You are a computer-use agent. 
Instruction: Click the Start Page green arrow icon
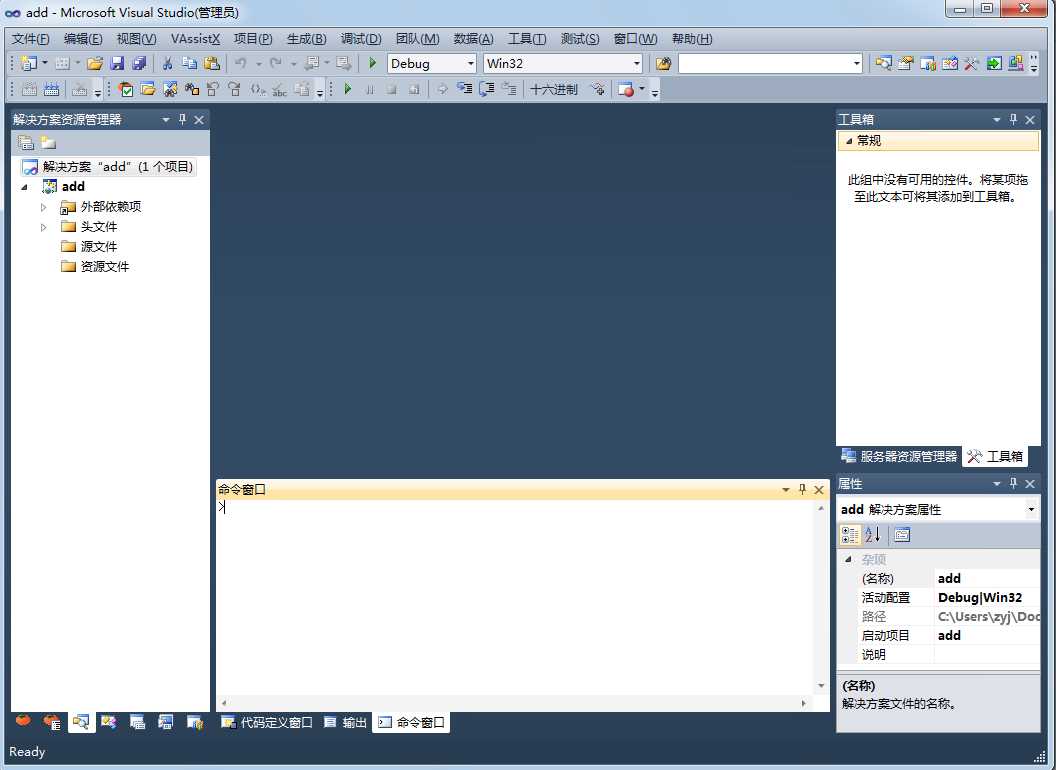994,63
